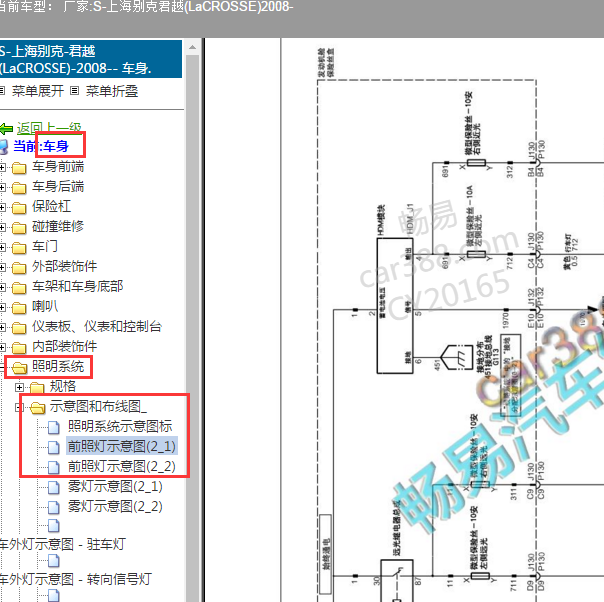Expand the 外部装饰件 tree node

pos(2,267)
